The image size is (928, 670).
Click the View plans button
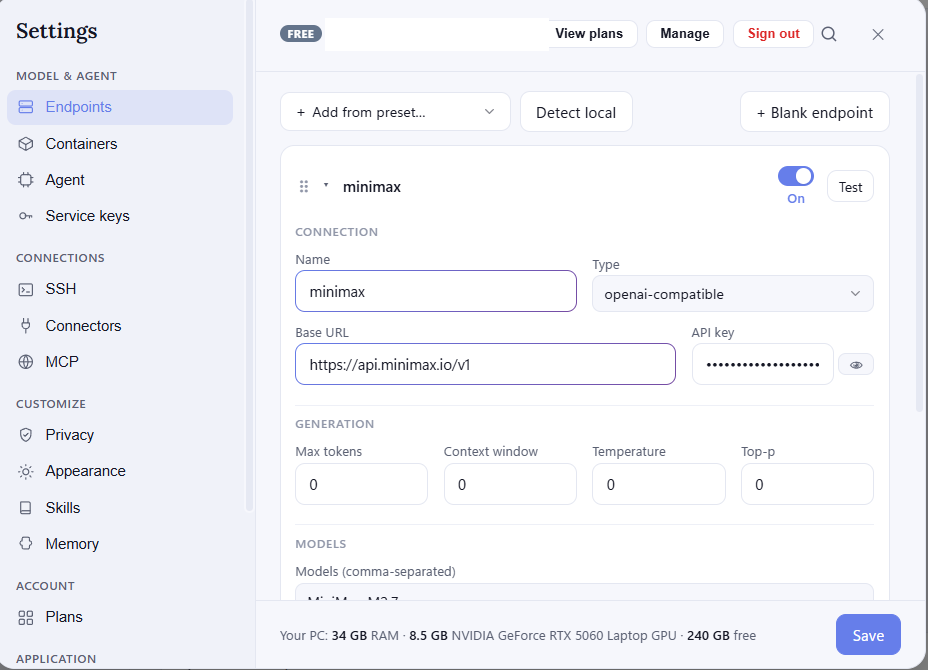589,34
